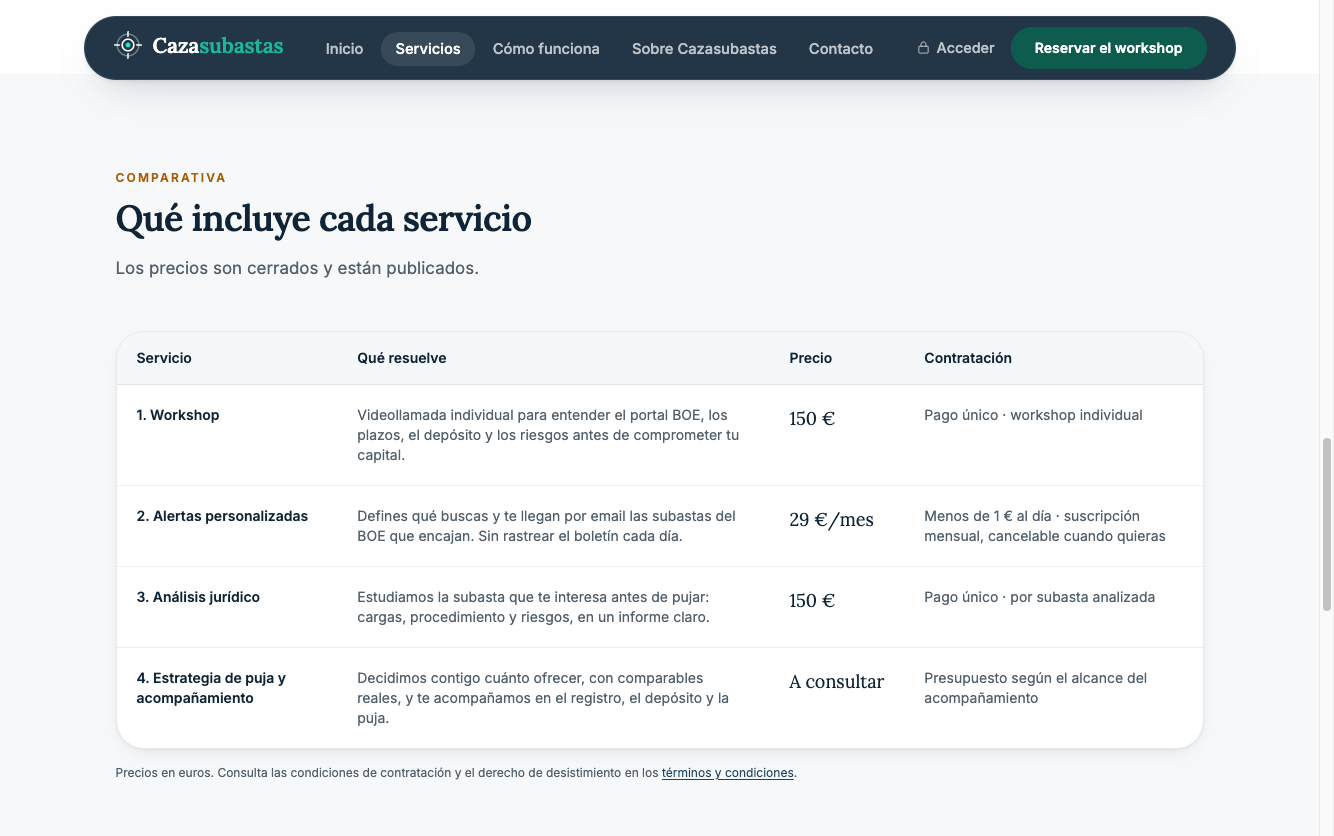
Task: Click the Cazasubastas brand name
Action: (x=218, y=46)
